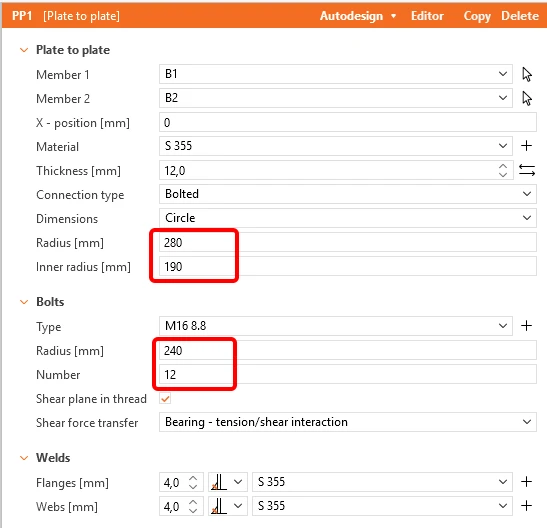The width and height of the screenshot is (547, 528).
Task: Click the Delete button in the header
Action: point(520,16)
